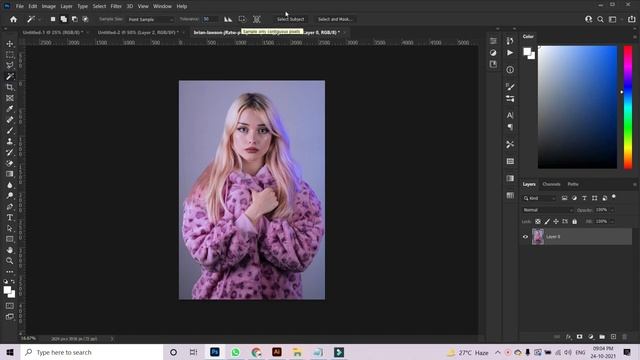Screen dimensions: 640x360
Task: Pick a color in the color field
Action: coord(577,107)
